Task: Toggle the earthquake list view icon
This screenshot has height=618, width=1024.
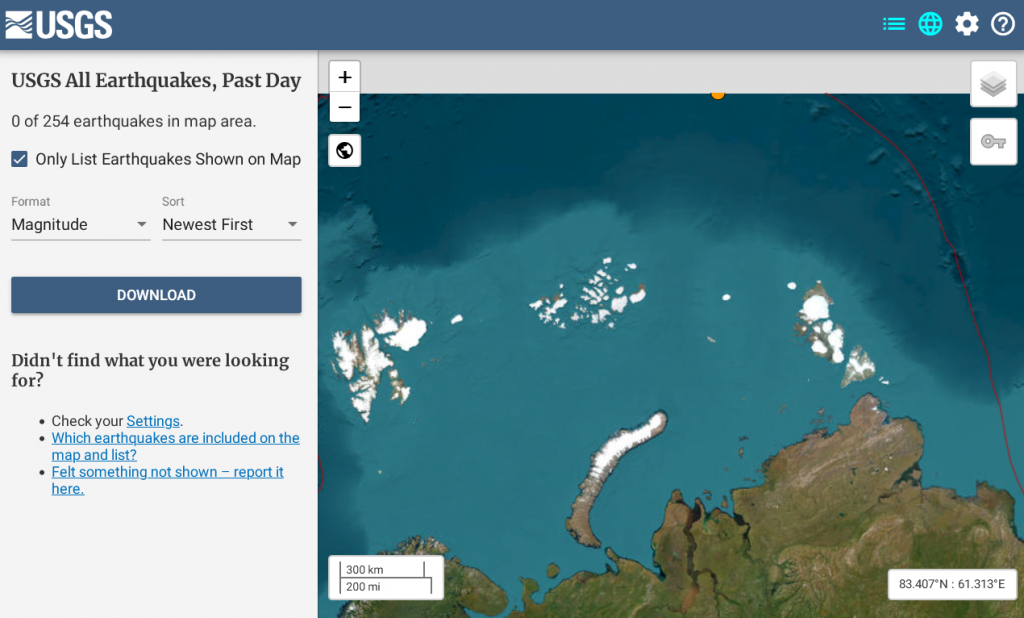Action: click(894, 25)
